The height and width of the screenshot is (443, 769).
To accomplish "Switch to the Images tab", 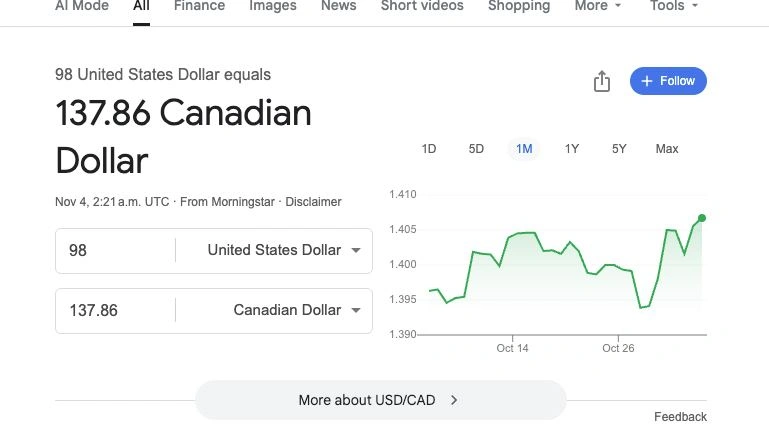I will pyautogui.click(x=272, y=6).
